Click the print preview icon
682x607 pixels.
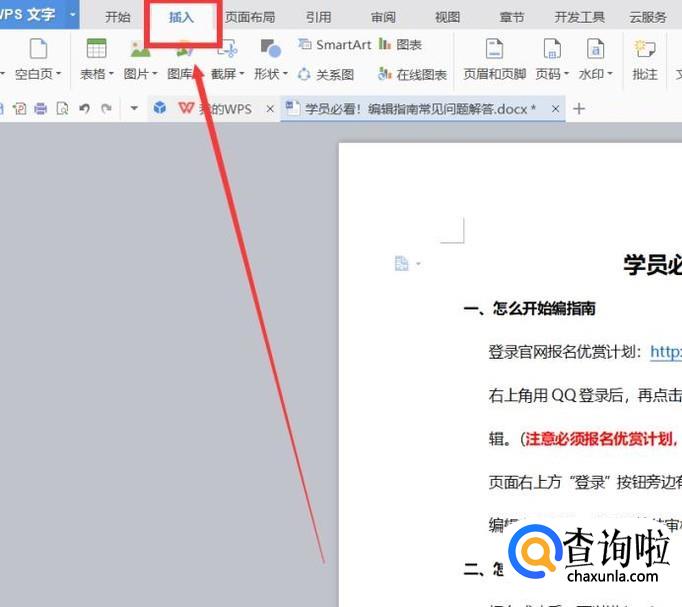pyautogui.click(x=63, y=108)
